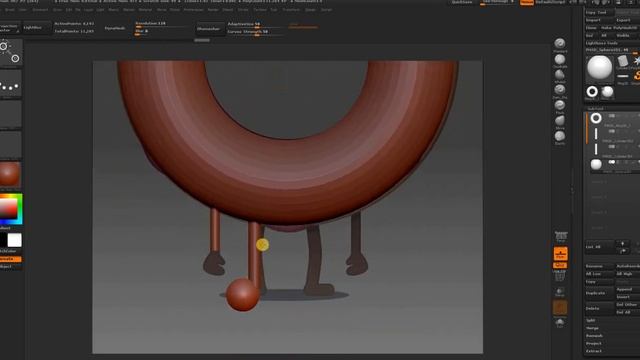Click the Del All button
Screen dimensions: 640x360
point(628,312)
